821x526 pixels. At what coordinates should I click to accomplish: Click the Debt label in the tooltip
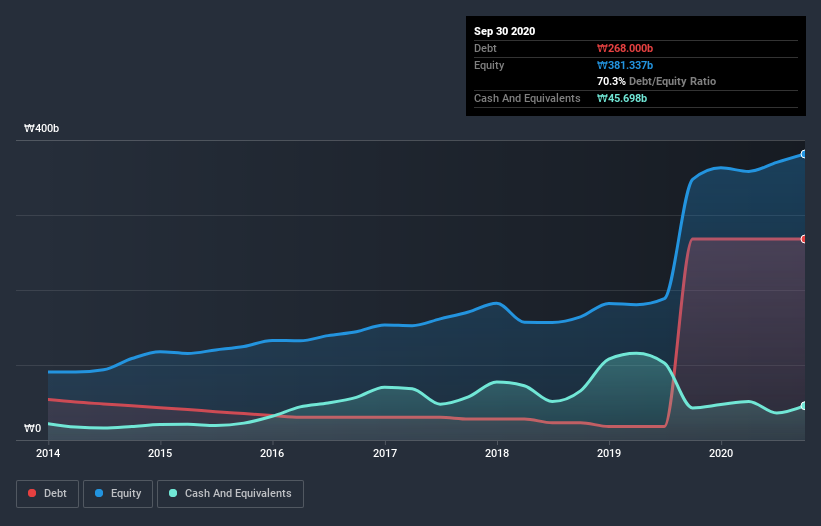[485, 48]
